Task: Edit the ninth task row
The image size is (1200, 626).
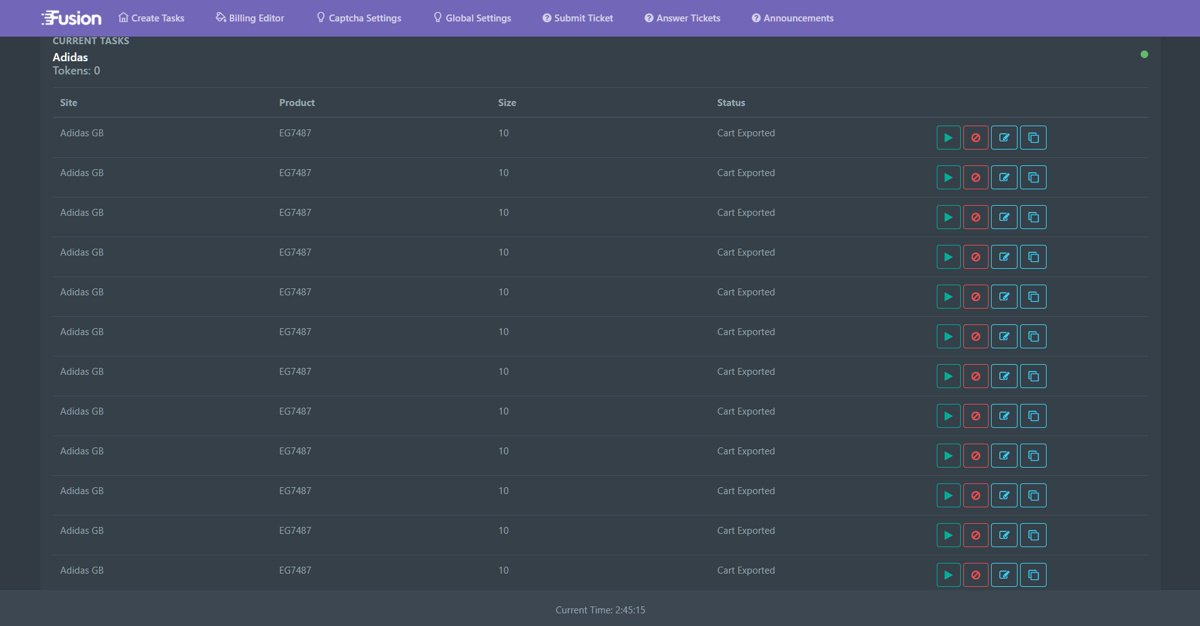Action: click(x=1004, y=456)
